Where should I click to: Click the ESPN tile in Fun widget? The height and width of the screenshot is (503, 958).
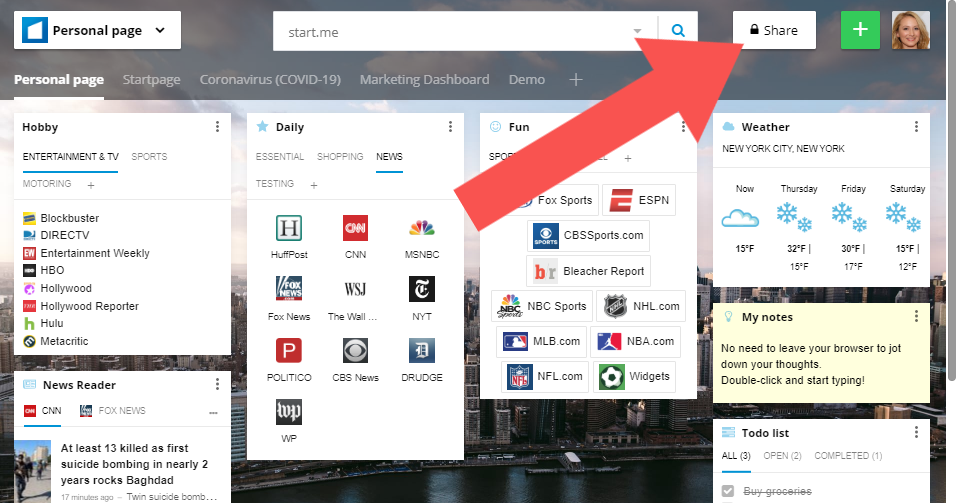639,200
